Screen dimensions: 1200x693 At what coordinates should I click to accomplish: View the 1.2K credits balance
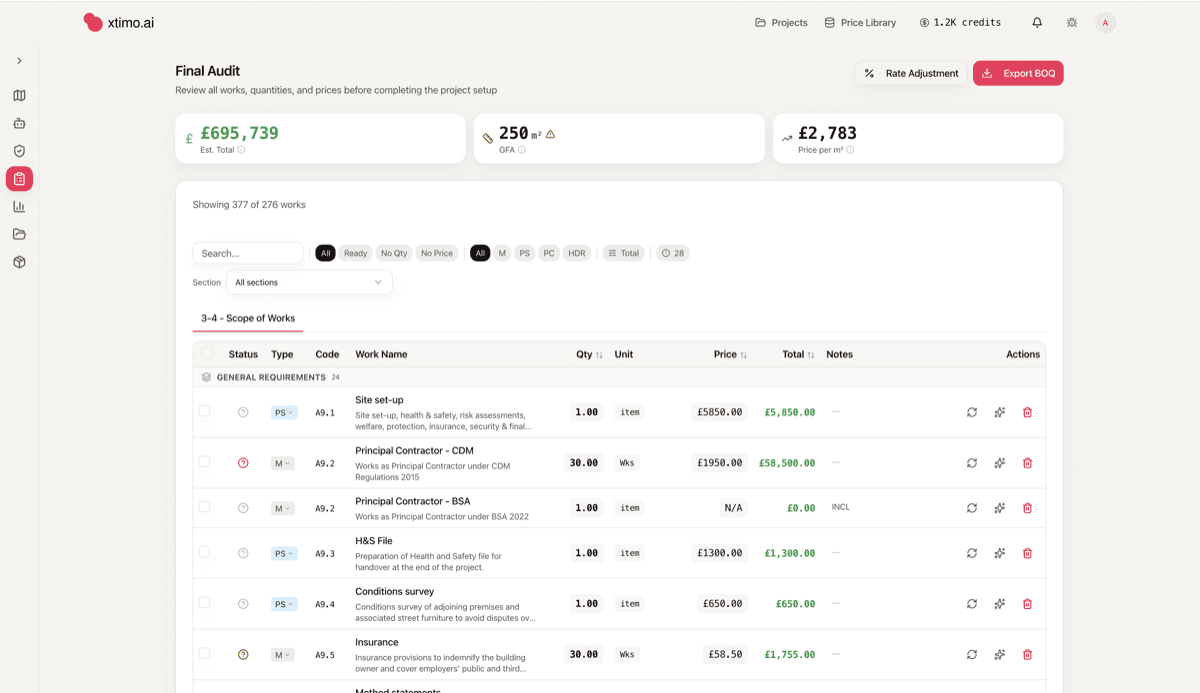[x=959, y=22]
